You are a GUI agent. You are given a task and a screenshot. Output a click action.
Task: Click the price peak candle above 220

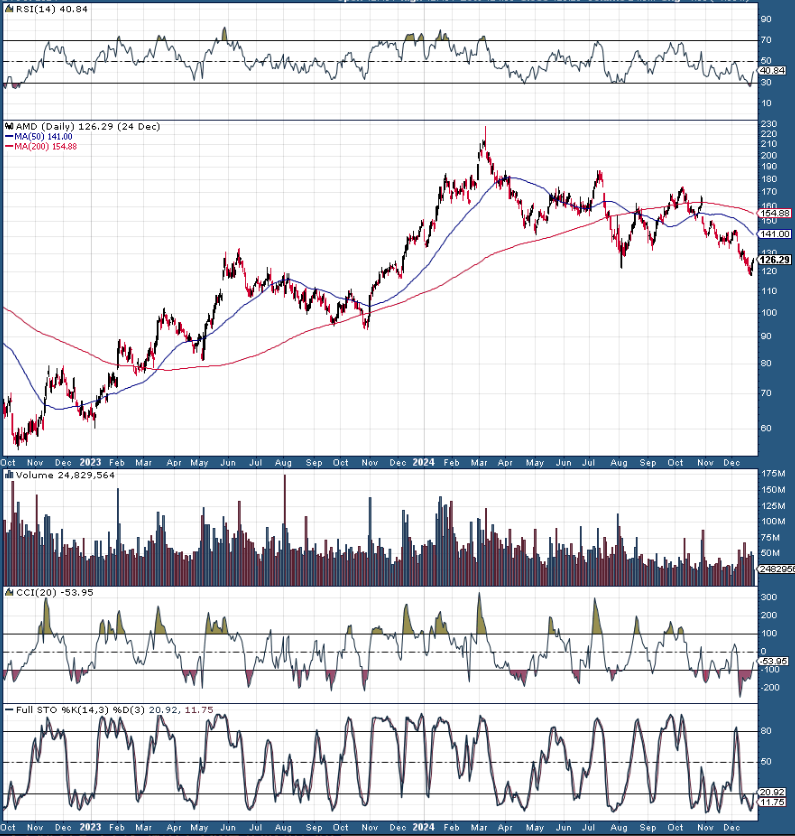pos(485,135)
